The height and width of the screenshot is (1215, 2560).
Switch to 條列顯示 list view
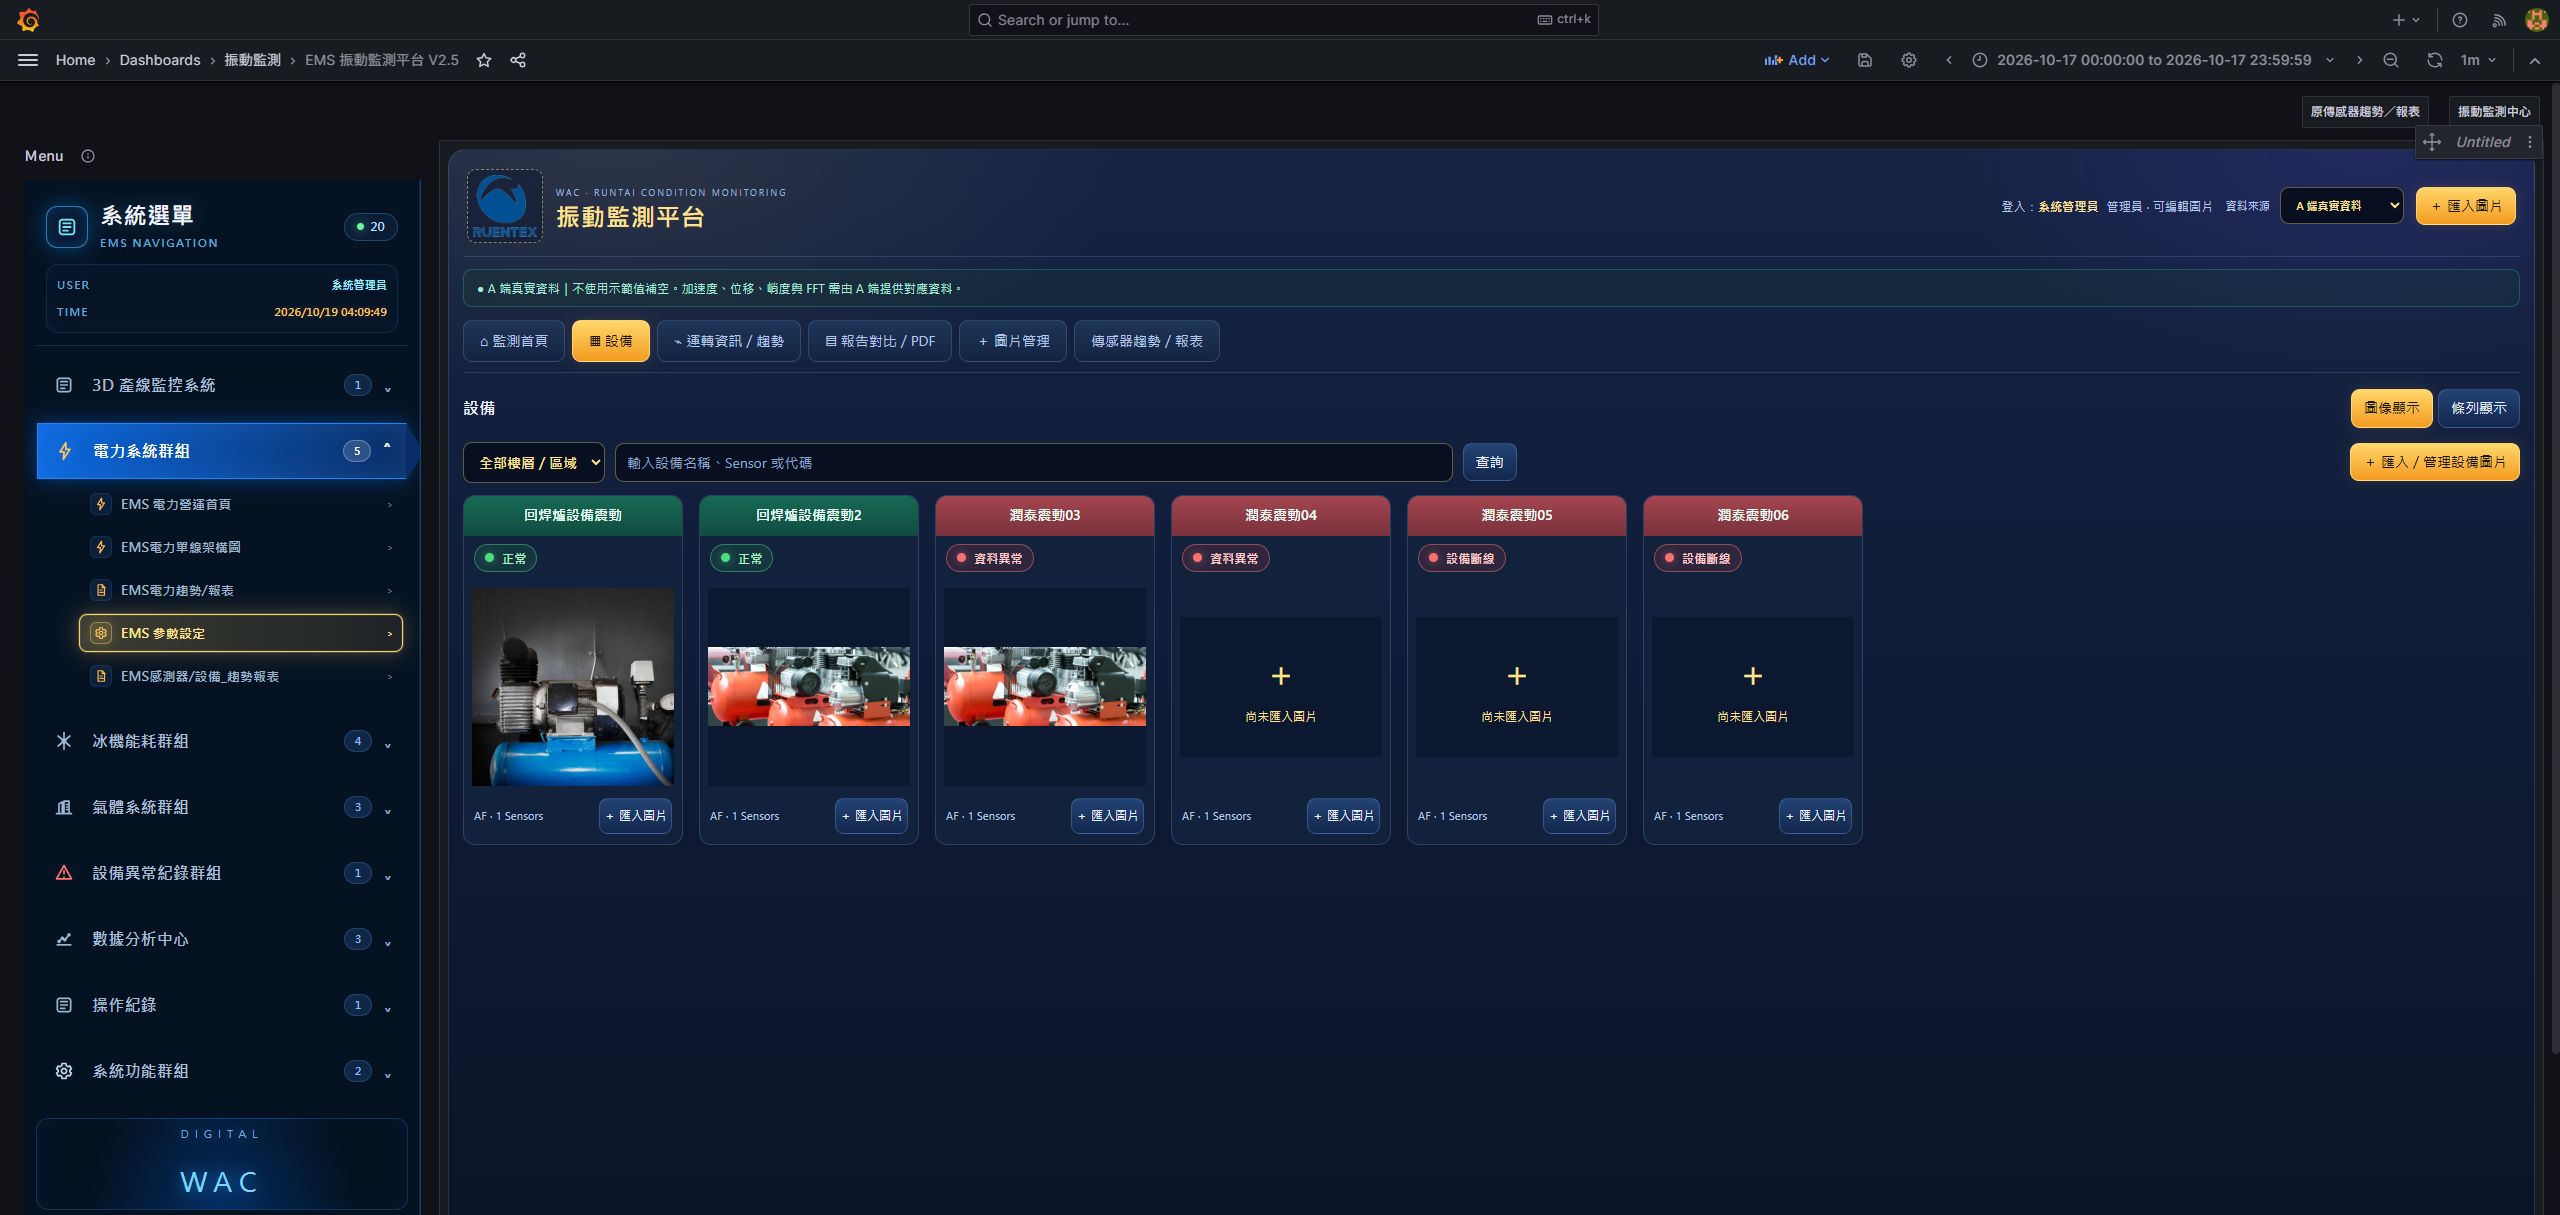(x=2479, y=408)
